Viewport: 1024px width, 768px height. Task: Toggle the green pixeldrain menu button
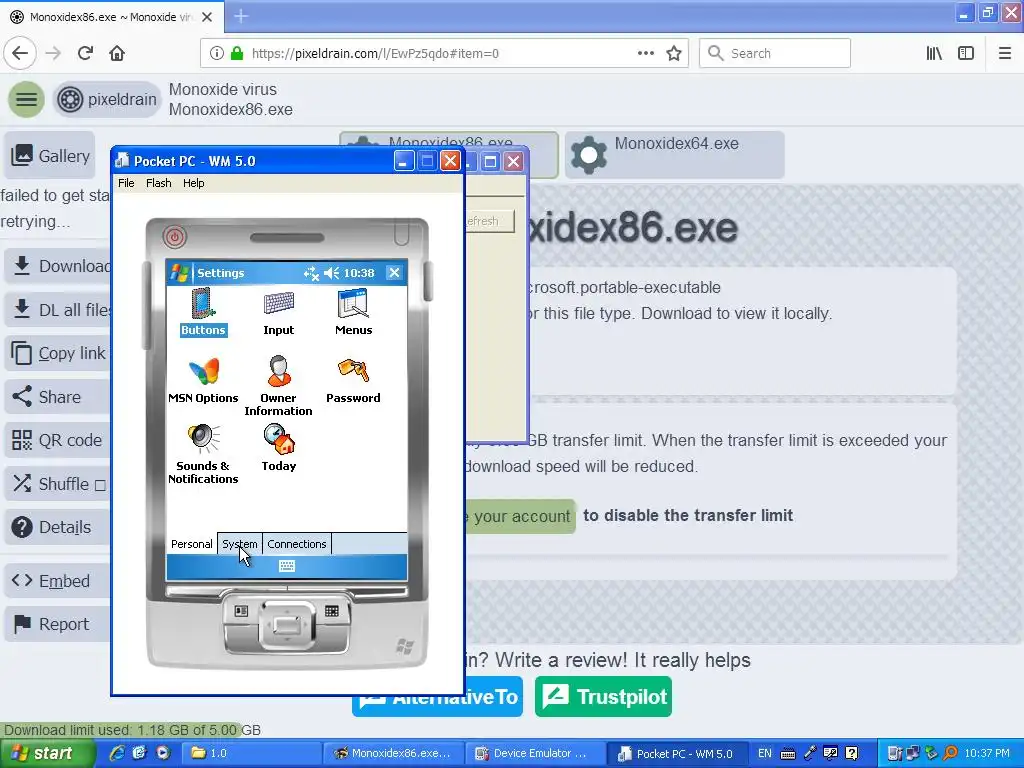pyautogui.click(x=26, y=99)
